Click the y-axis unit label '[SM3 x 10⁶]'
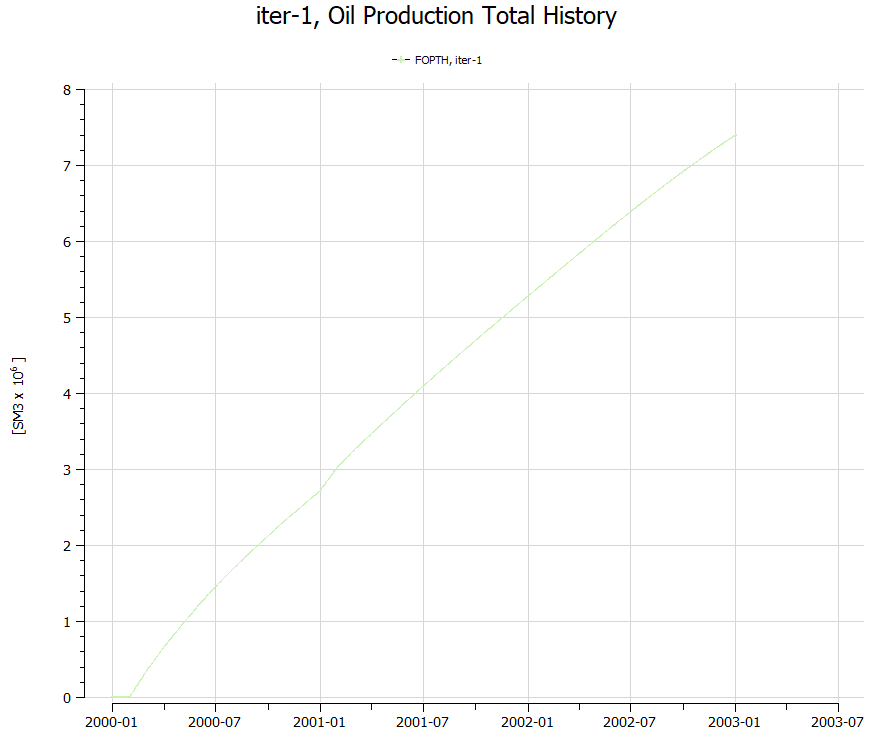This screenshot has width=892, height=755. click(x=19, y=396)
